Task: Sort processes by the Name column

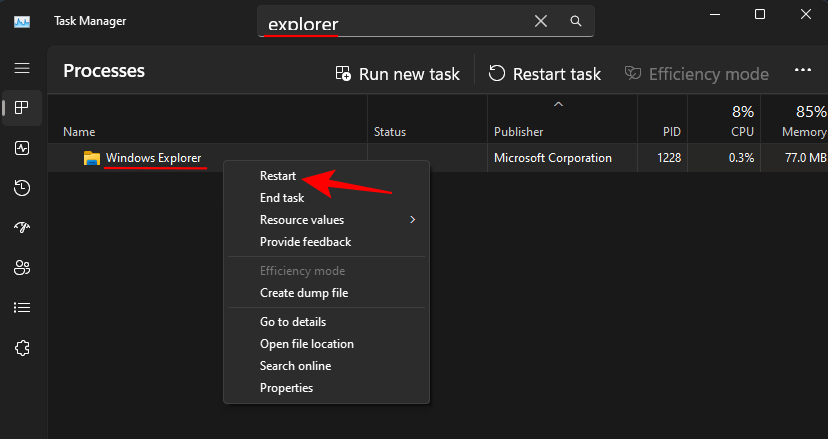Action: 80,131
